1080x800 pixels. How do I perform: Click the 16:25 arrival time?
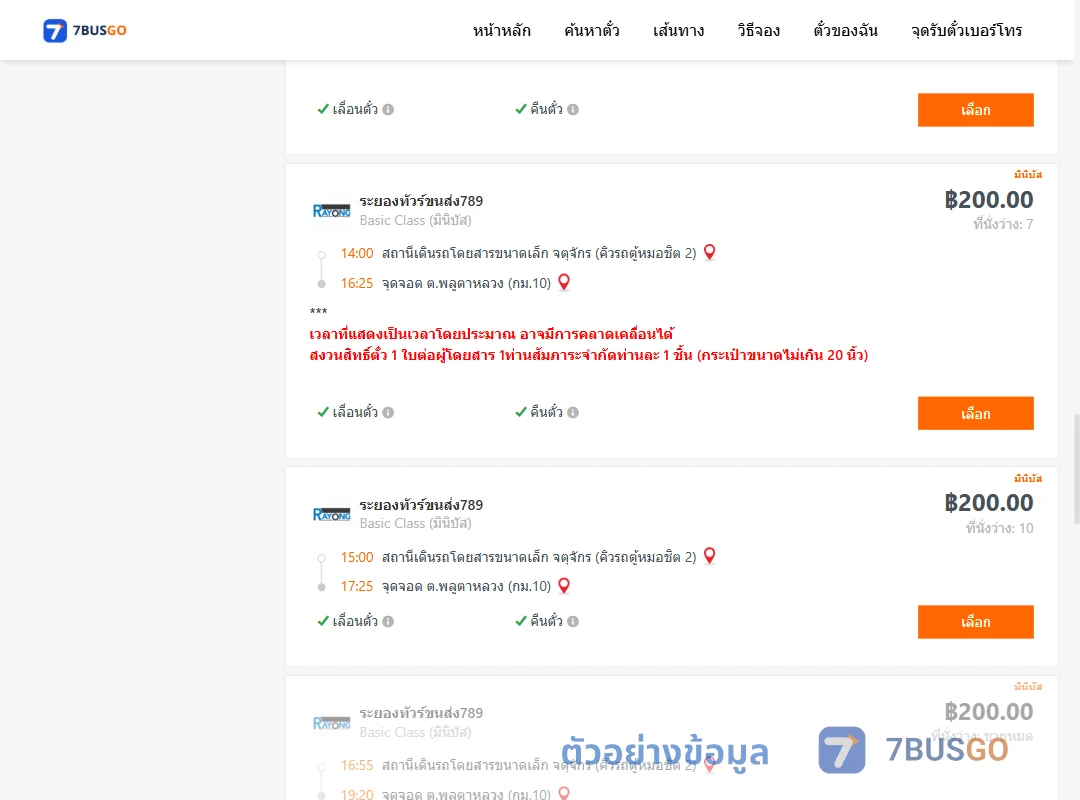357,283
